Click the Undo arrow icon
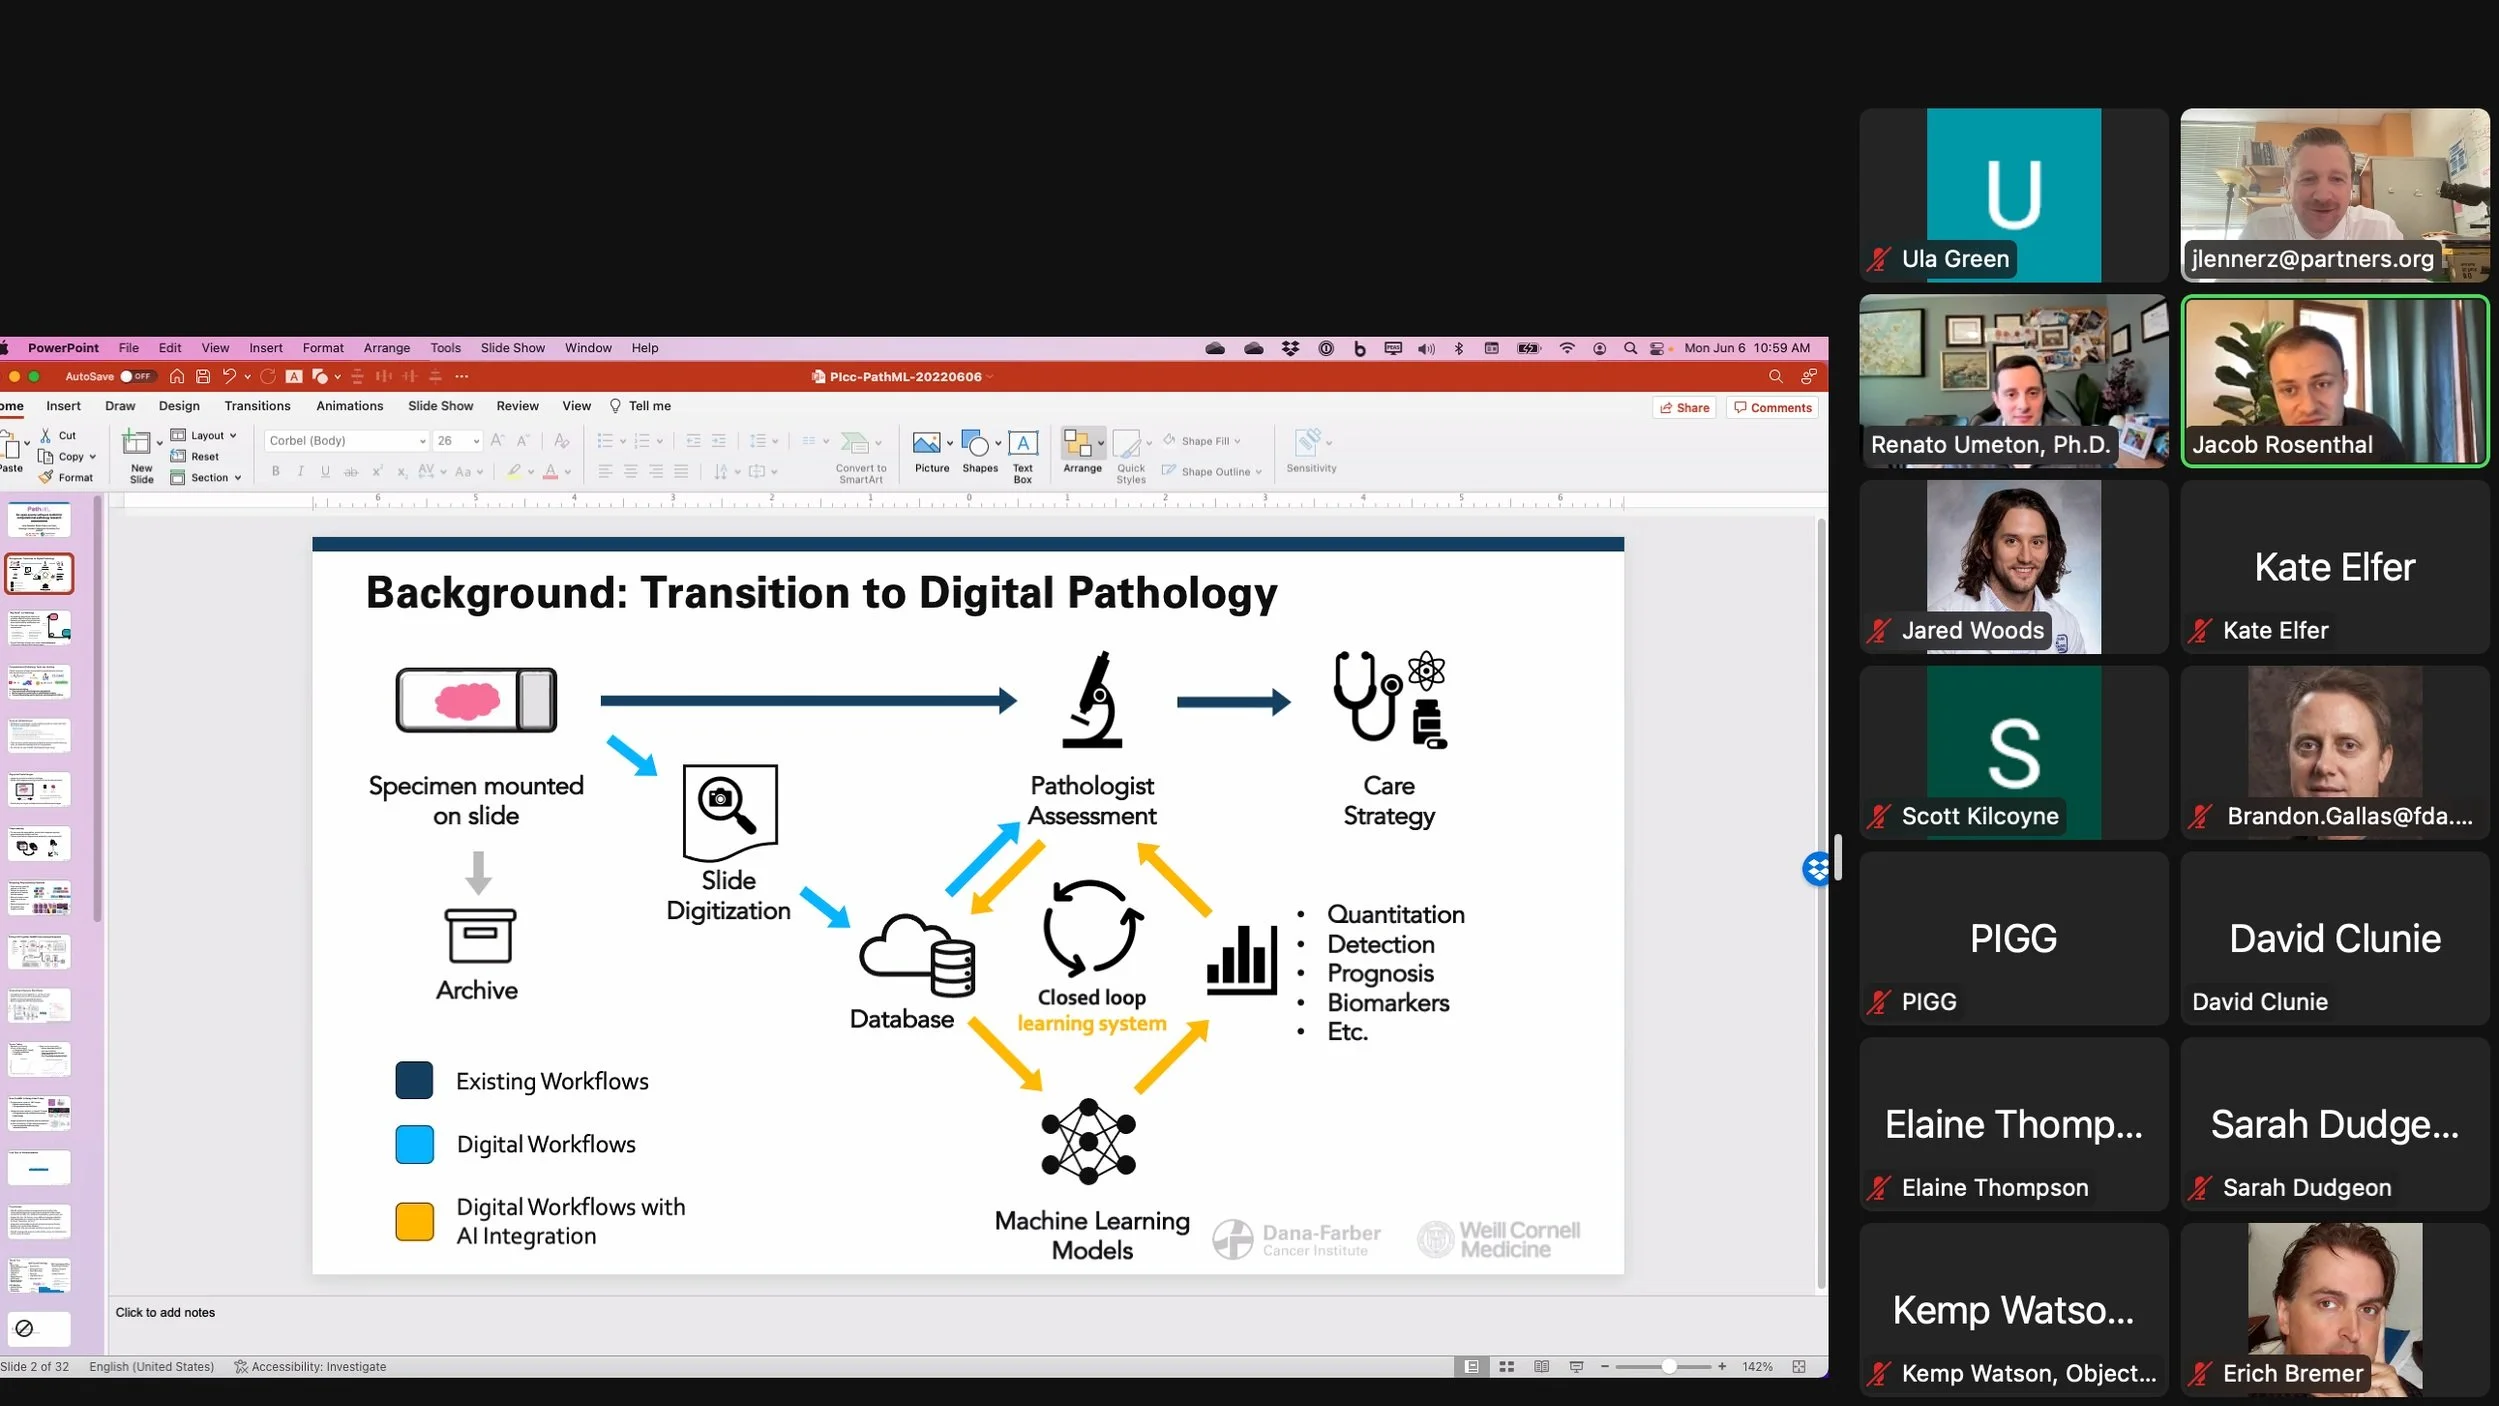Screen dimensions: 2499x1406 [x=229, y=377]
